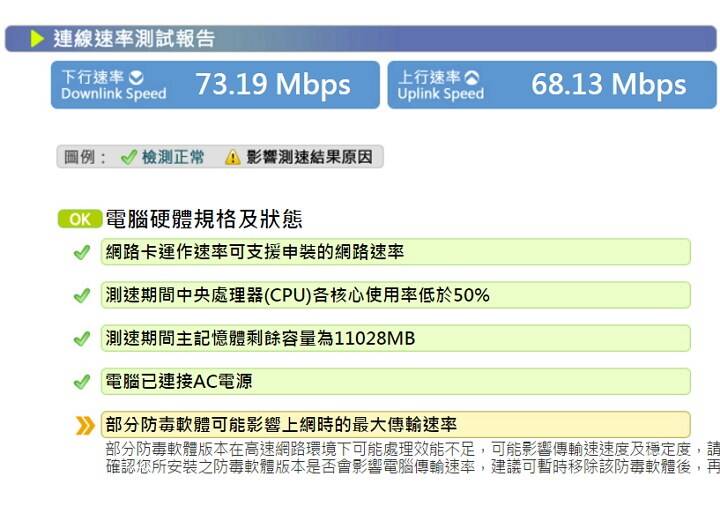The height and width of the screenshot is (521, 720).
Task: Click the green play triangle beside 連線速率測試報告
Action: 37,39
